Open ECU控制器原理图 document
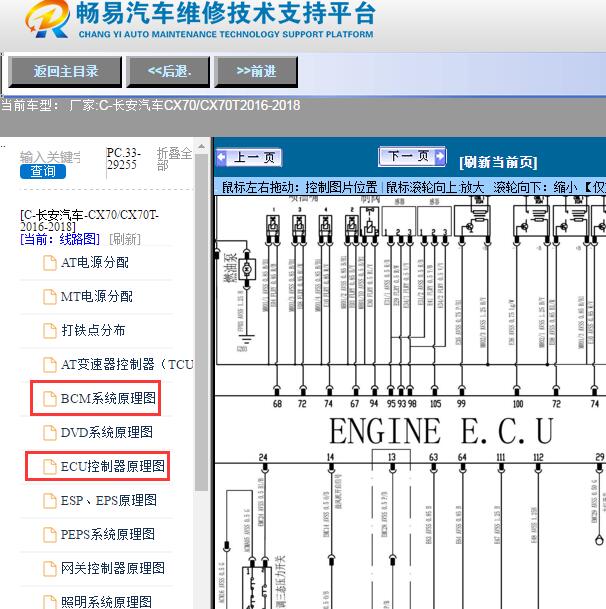 113,466
